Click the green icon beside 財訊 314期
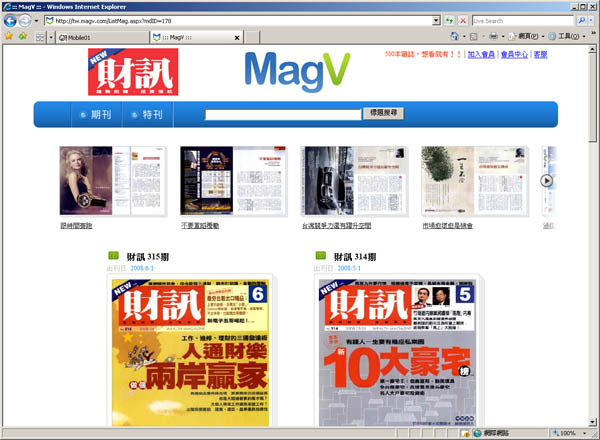The image size is (600, 440). pos(321,255)
